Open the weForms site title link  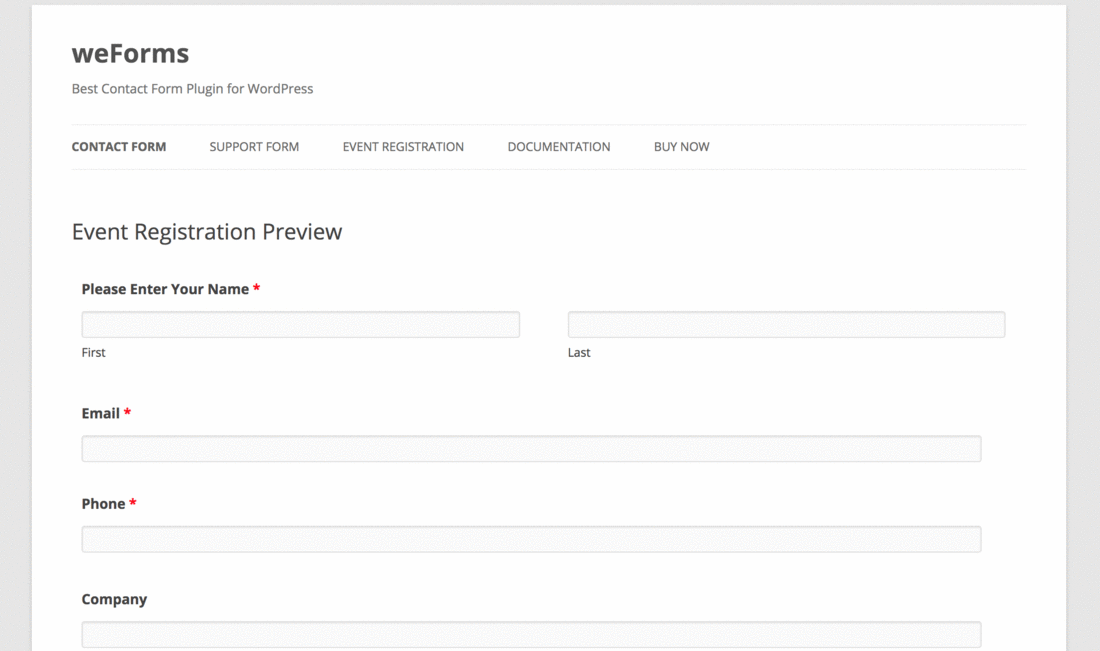click(130, 53)
